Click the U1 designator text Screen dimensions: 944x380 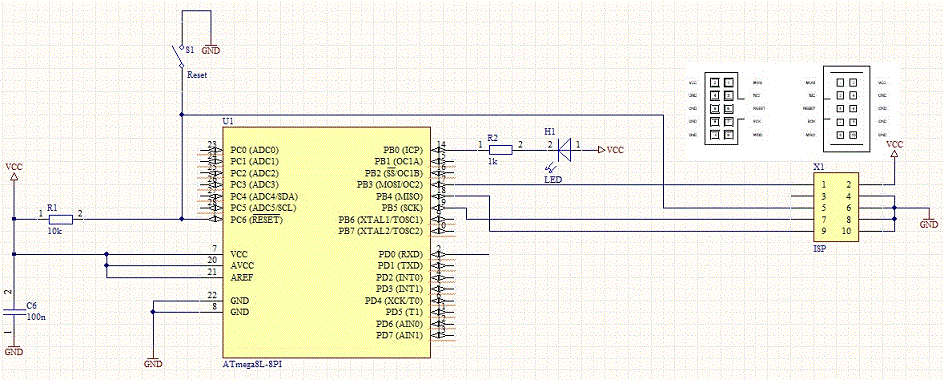[228, 121]
